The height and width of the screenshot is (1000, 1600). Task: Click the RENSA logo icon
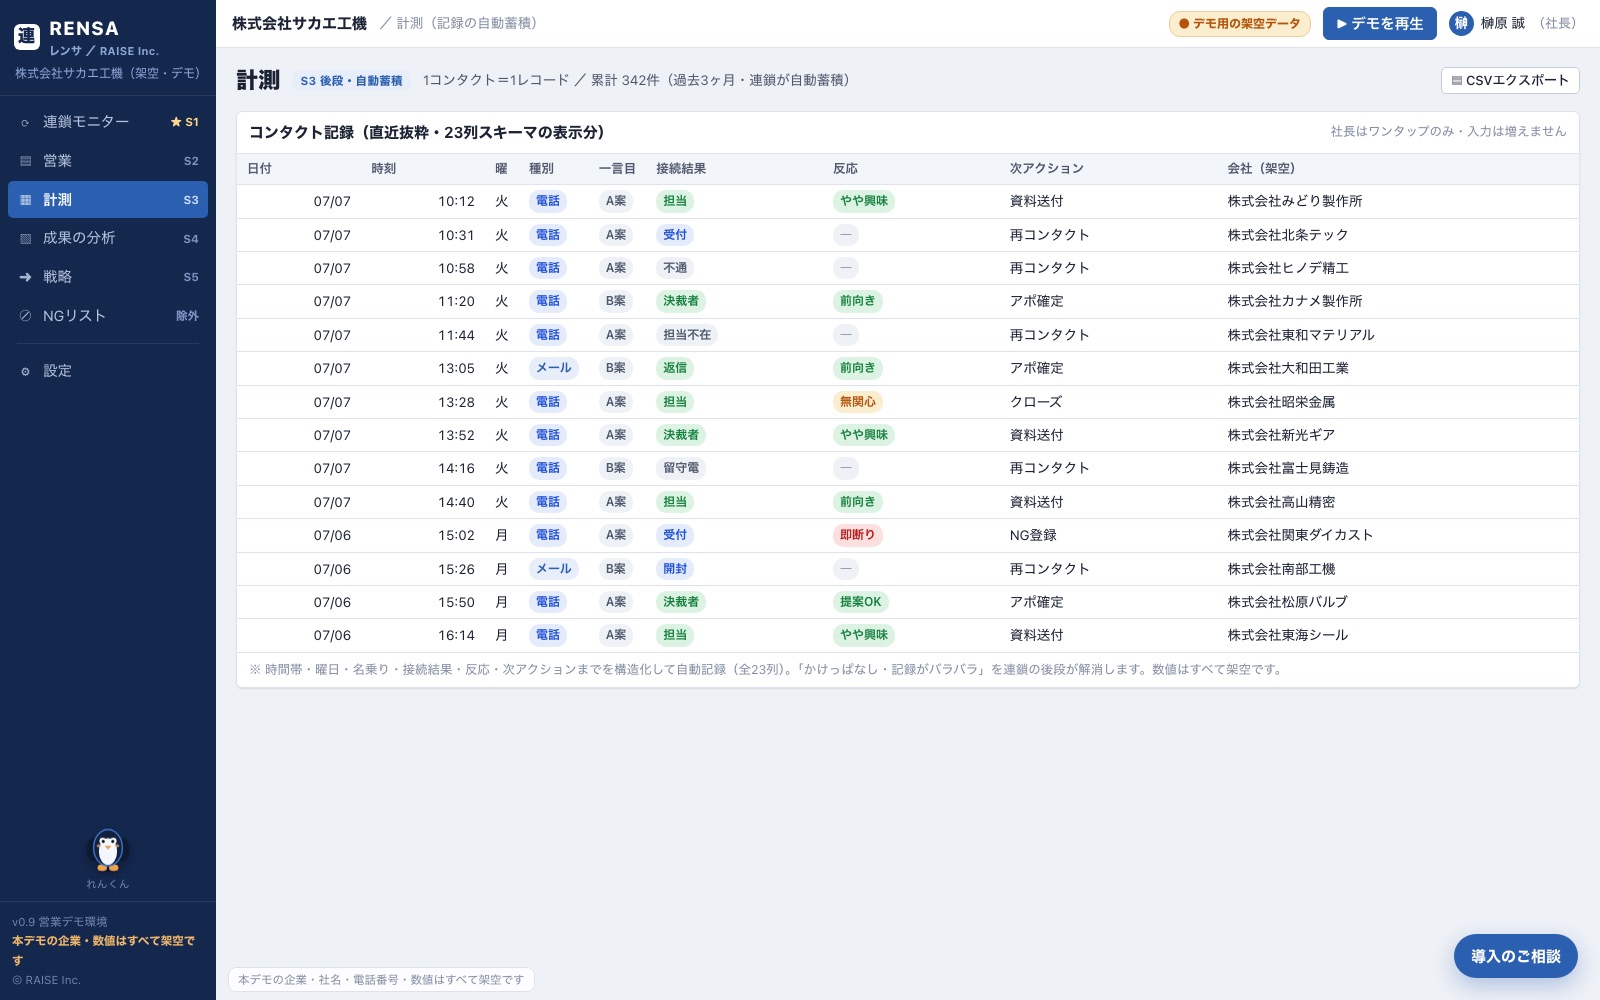[27, 37]
